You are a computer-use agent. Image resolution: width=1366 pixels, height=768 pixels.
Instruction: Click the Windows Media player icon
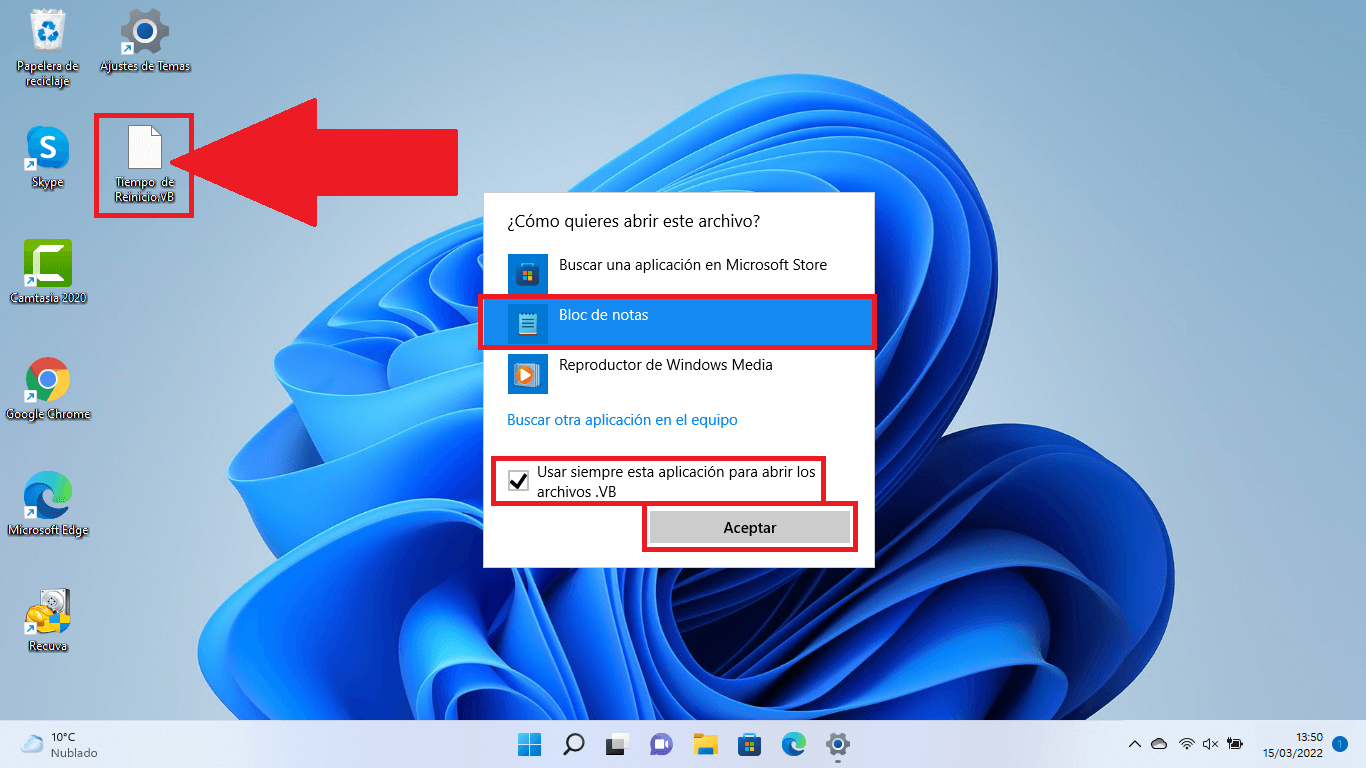click(x=528, y=373)
